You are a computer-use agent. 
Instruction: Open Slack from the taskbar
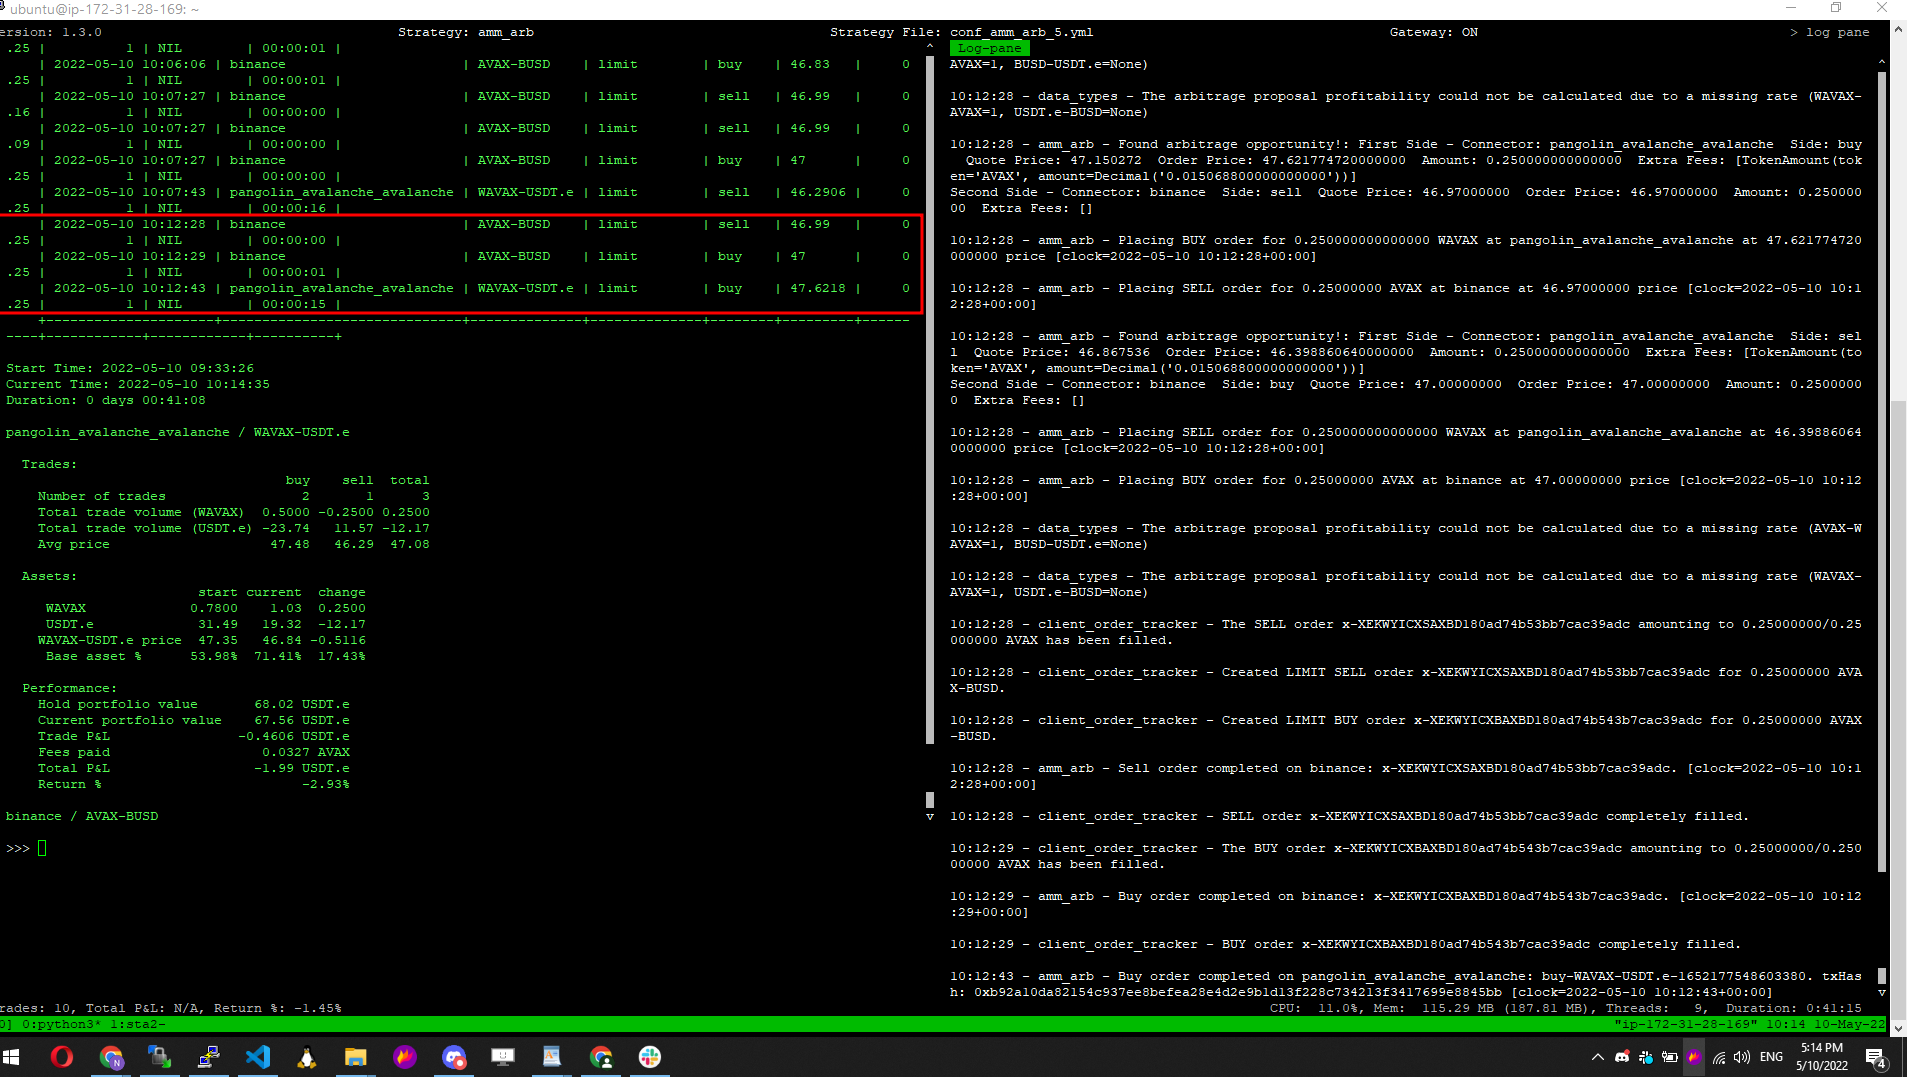point(650,1058)
